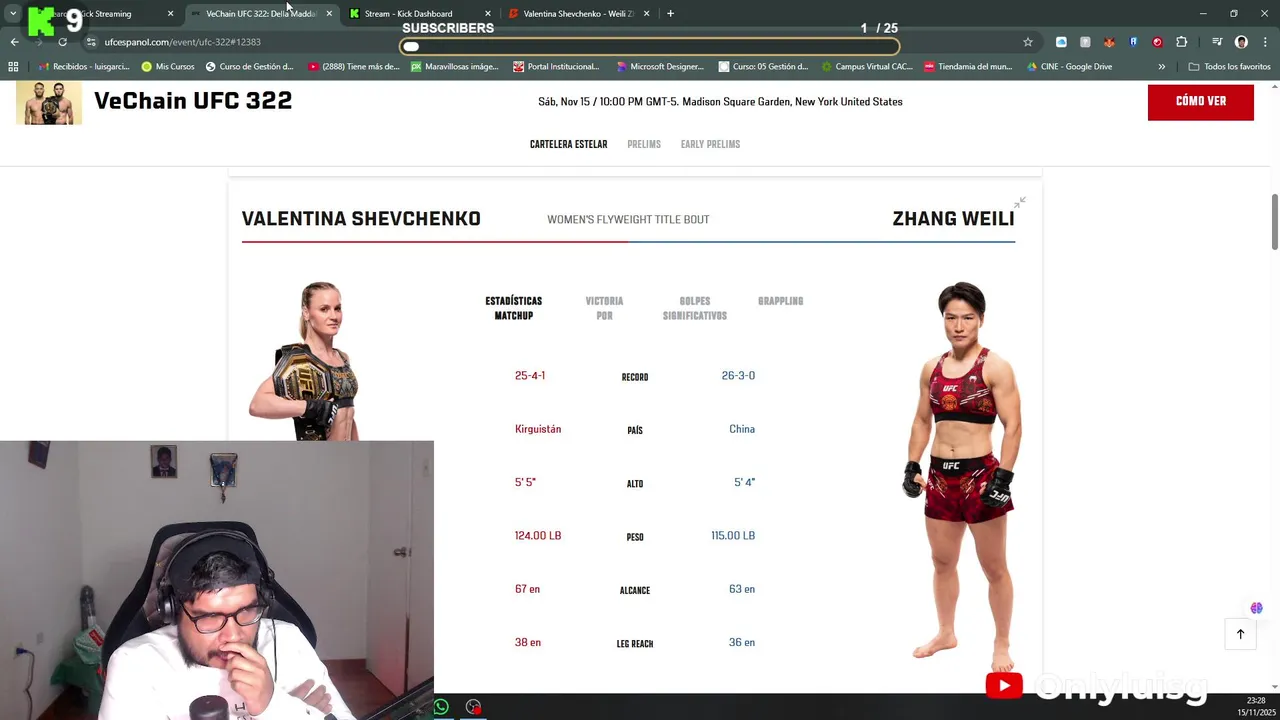This screenshot has height=720, width=1280.
Task: Click the CÓMO VER button
Action: [1200, 102]
